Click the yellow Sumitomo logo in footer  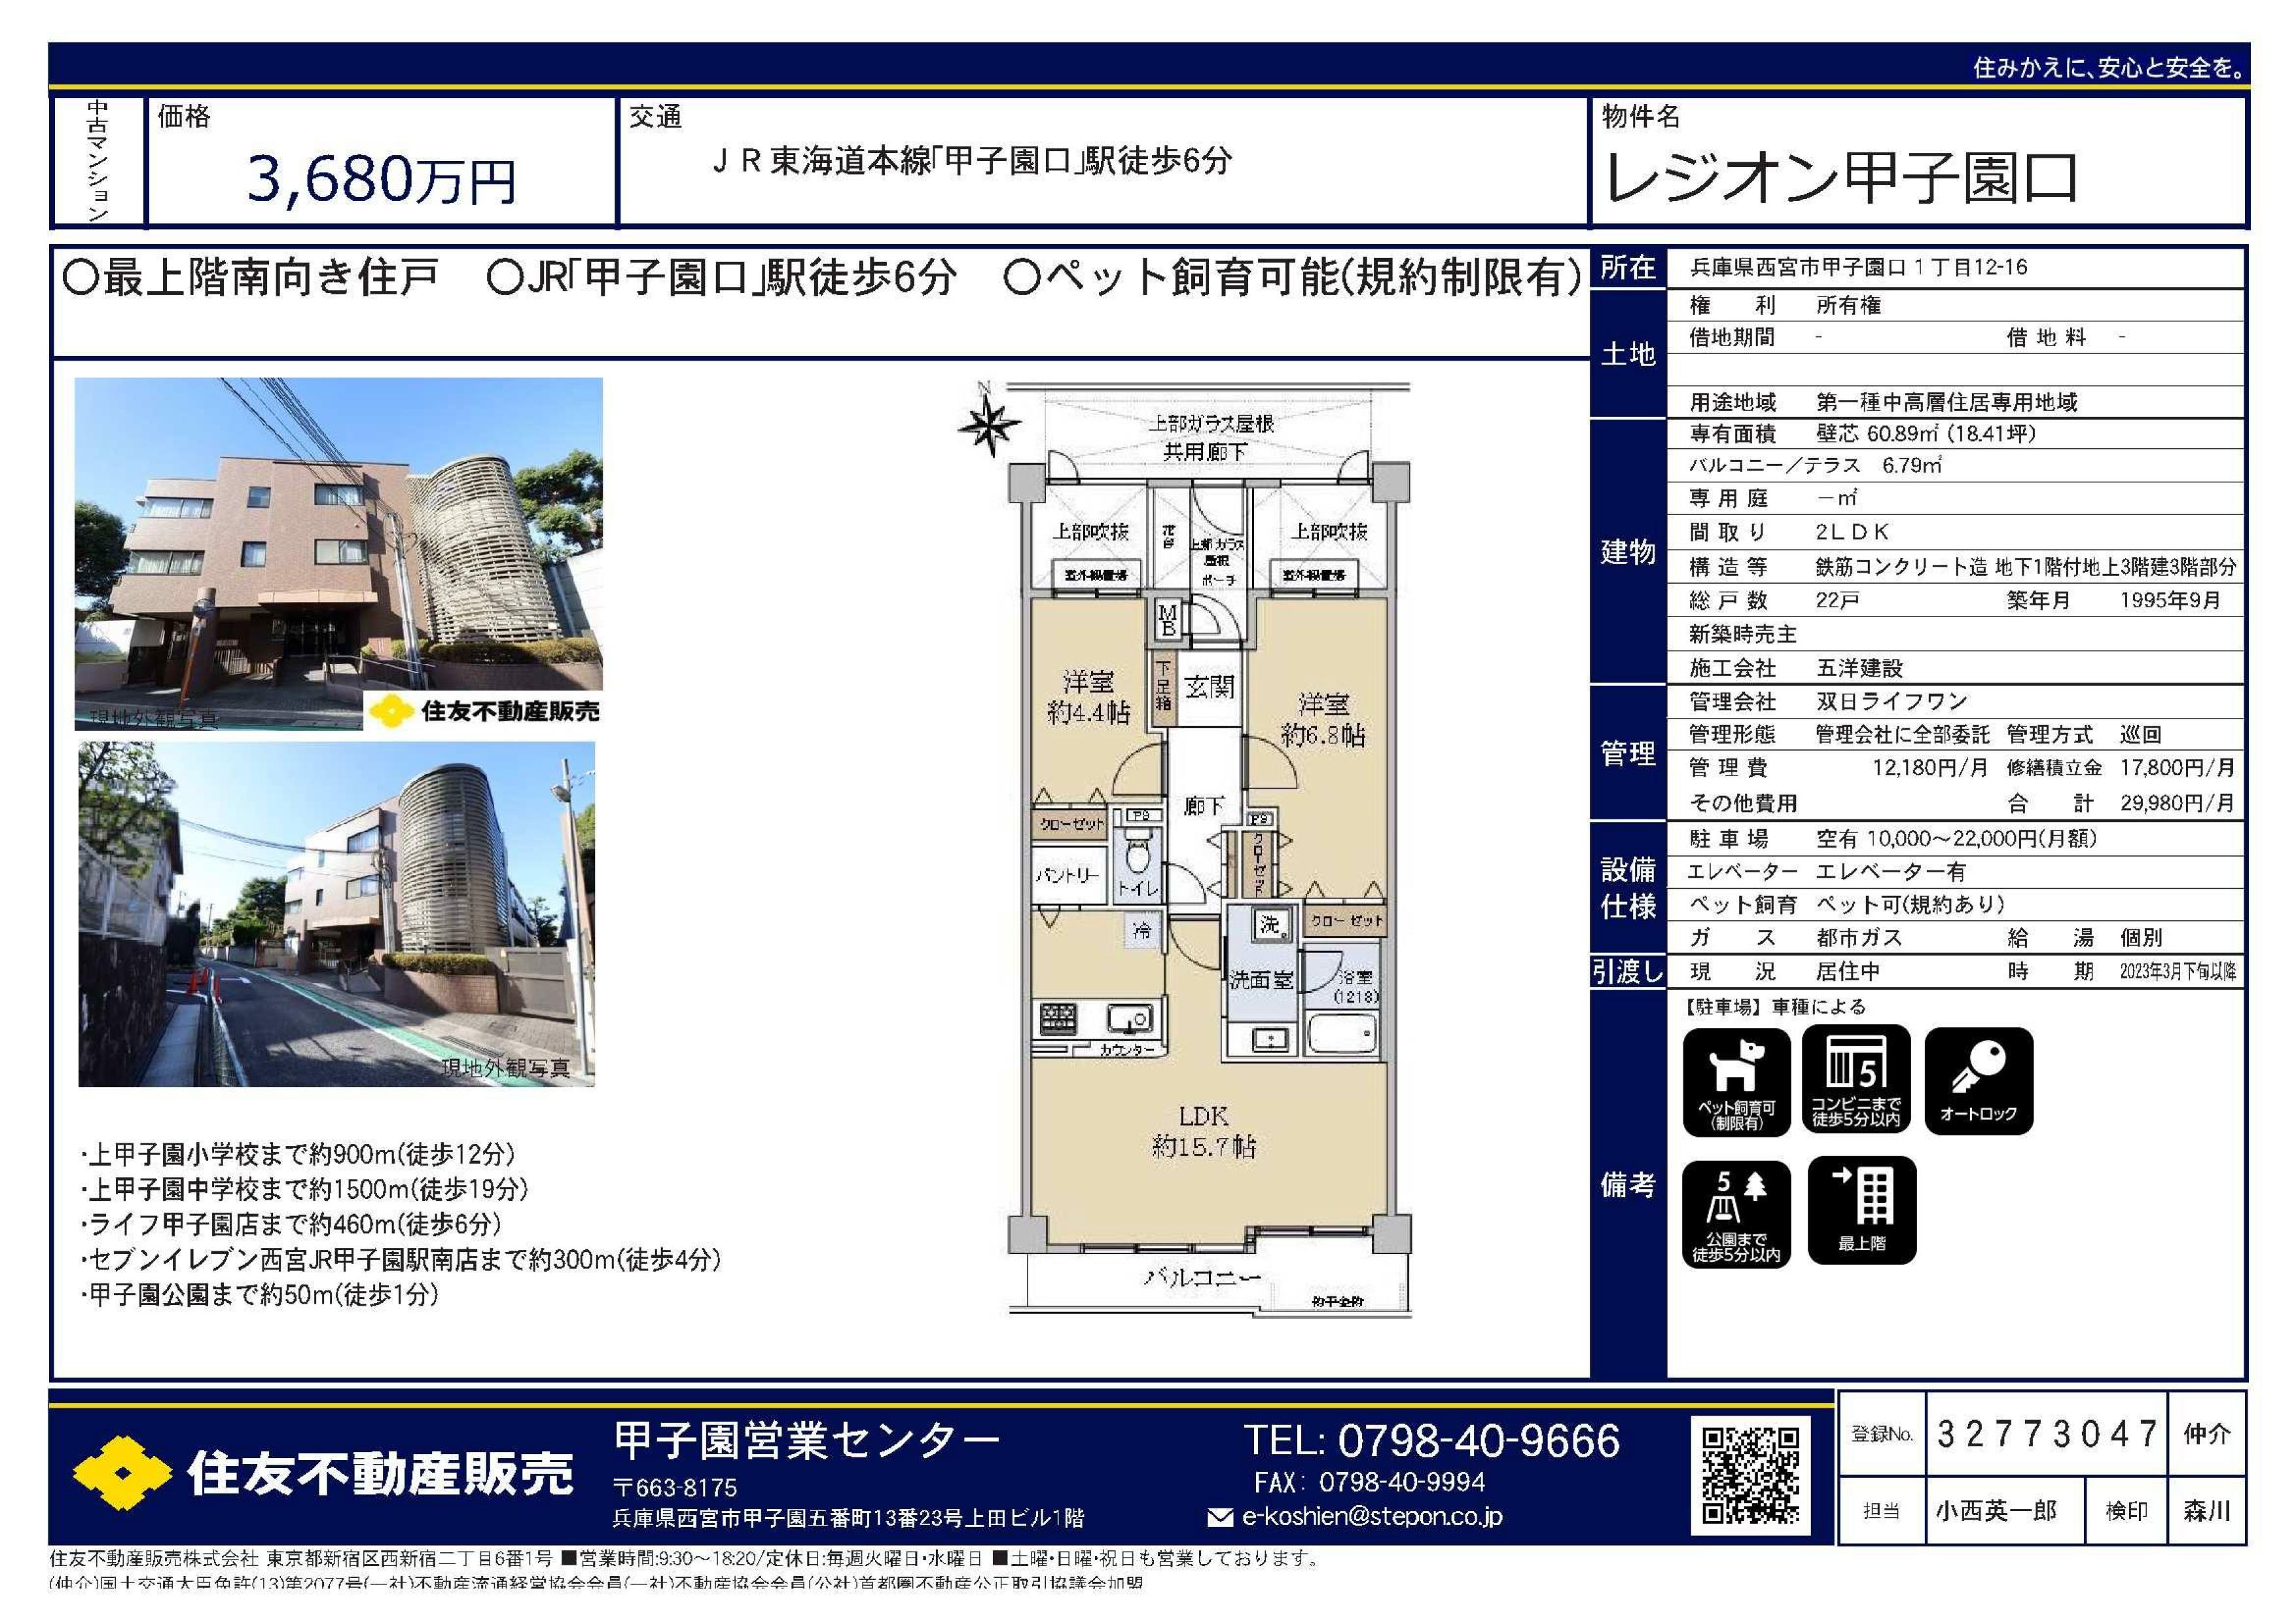(x=122, y=1473)
